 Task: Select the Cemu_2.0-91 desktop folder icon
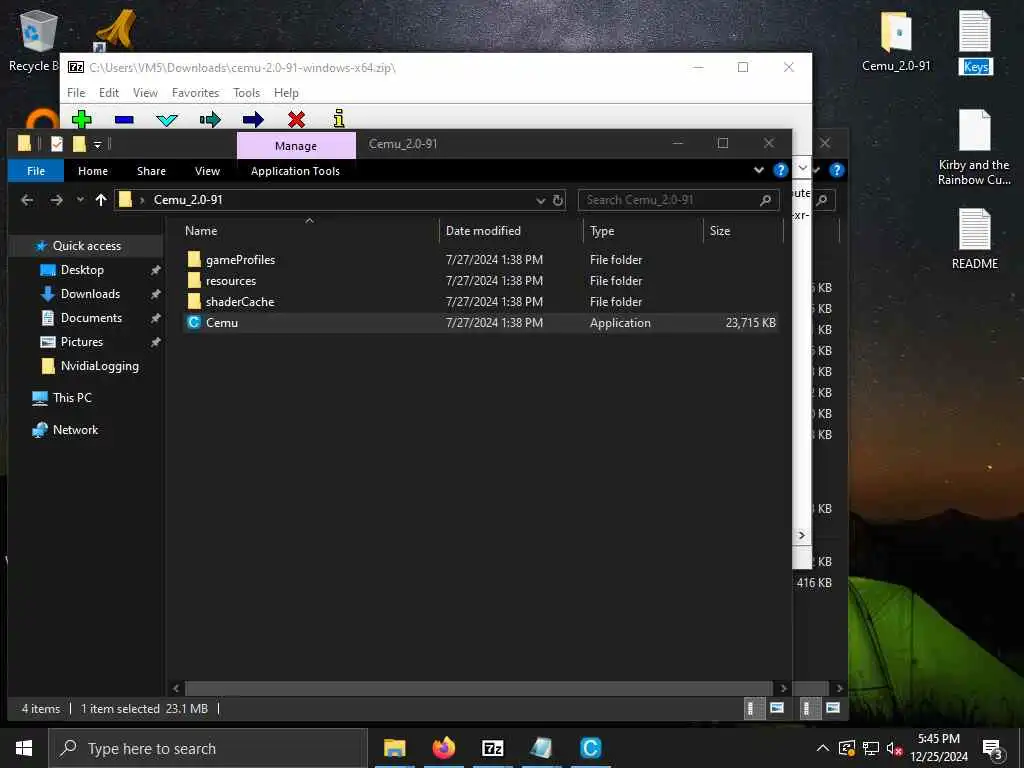pyautogui.click(x=896, y=42)
